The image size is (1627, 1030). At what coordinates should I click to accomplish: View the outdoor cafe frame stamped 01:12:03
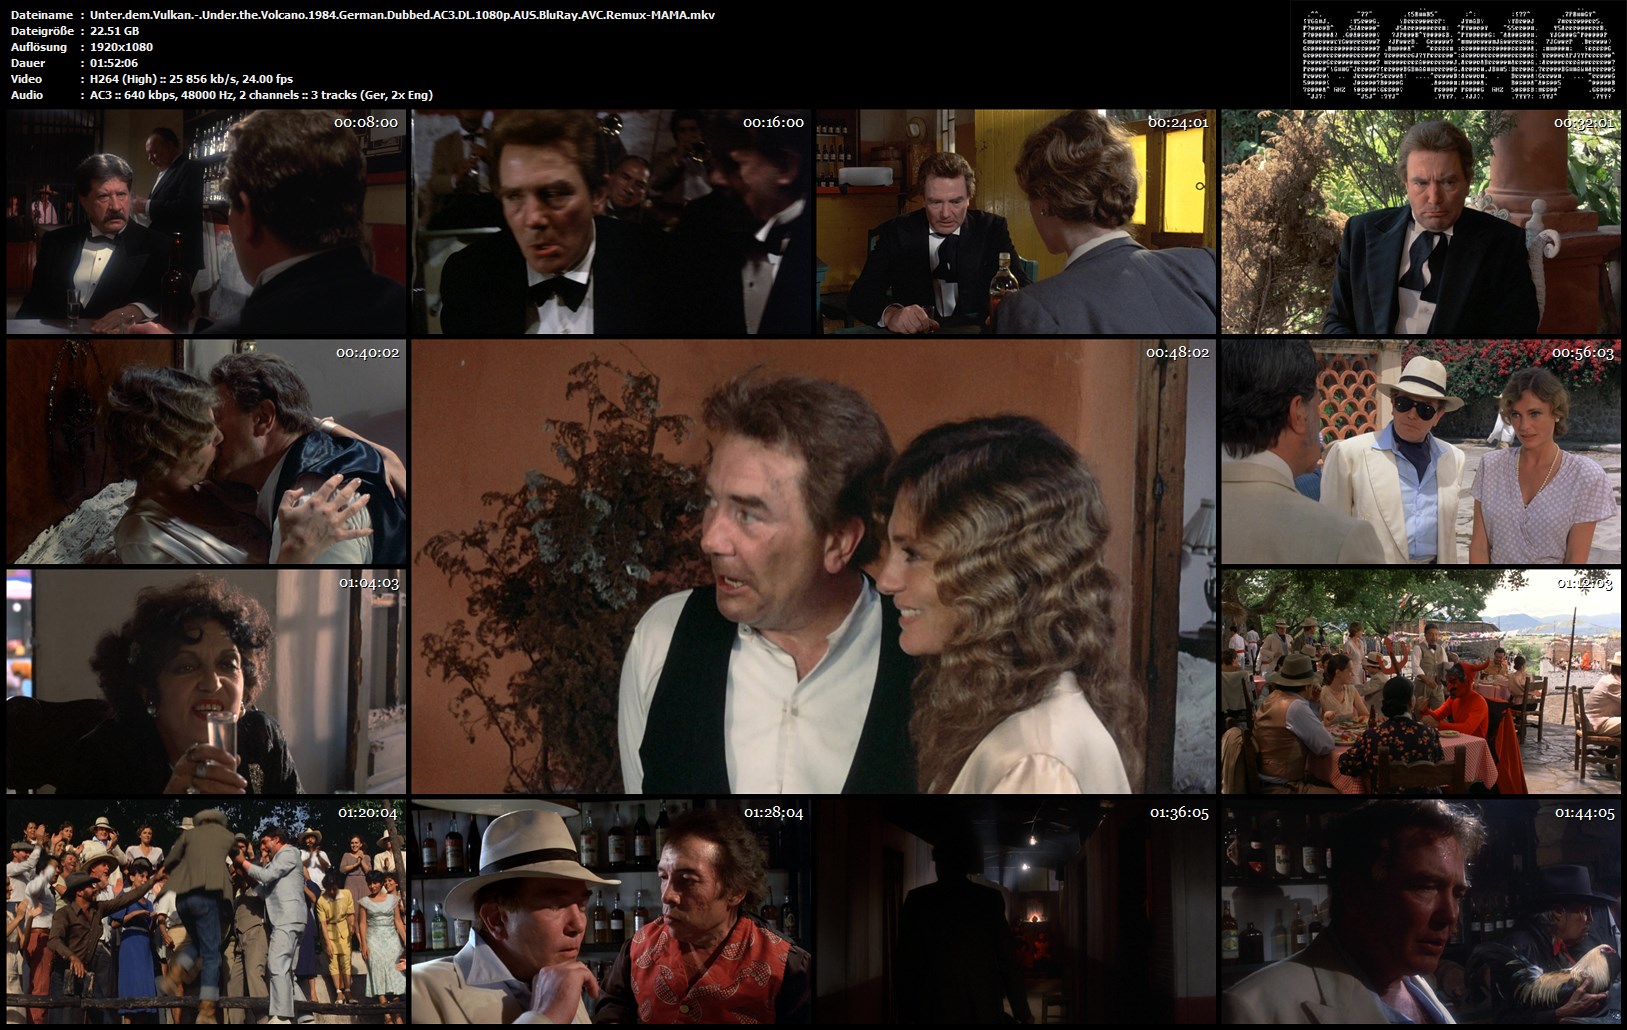[1421, 682]
